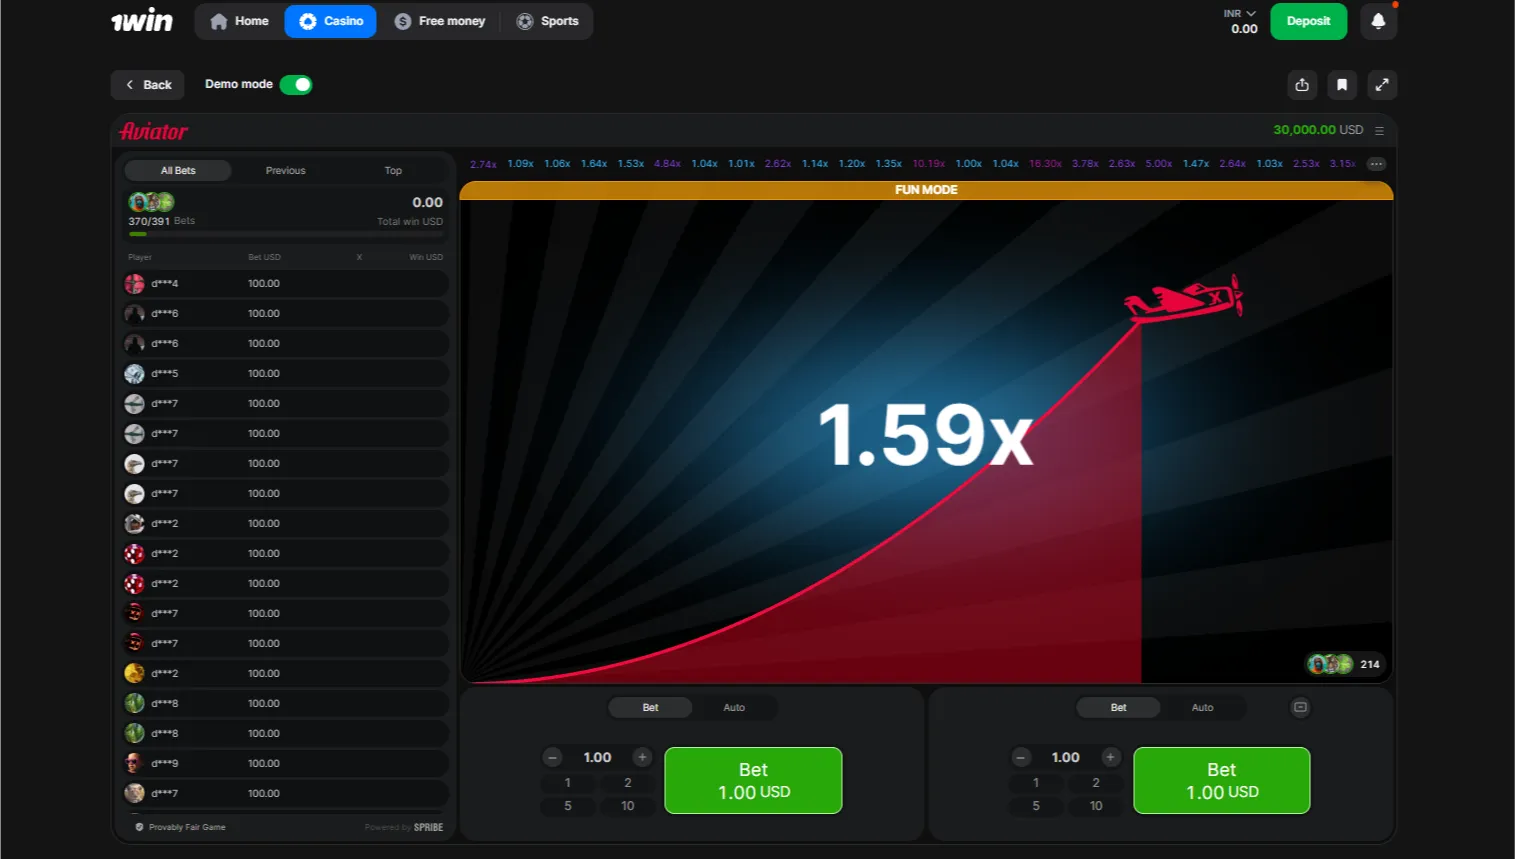The image size is (1515, 859).
Task: Switch to the All Bets tab
Action: click(178, 171)
